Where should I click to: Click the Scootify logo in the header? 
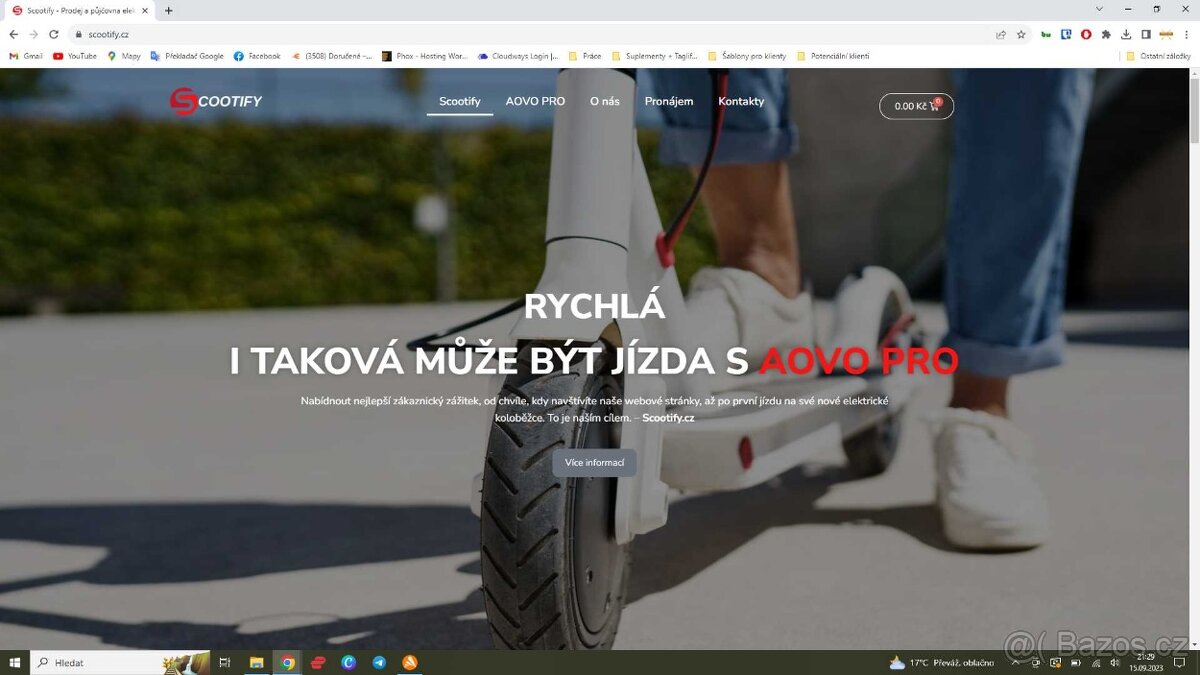point(215,101)
